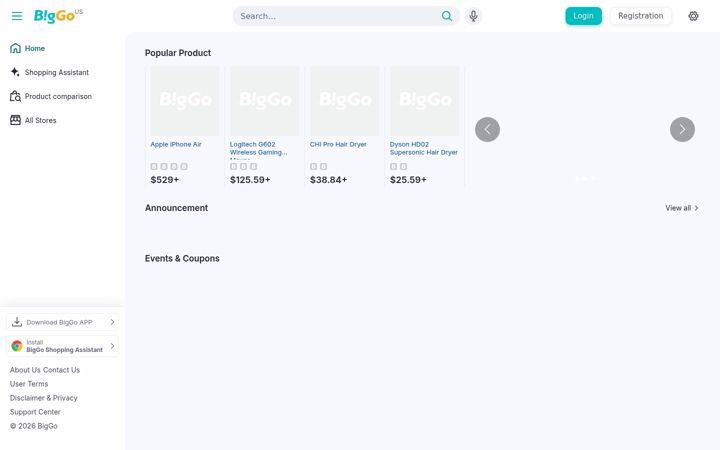Click the Events & Coupons heading
Viewport: 720px width, 450px height.
(182, 259)
